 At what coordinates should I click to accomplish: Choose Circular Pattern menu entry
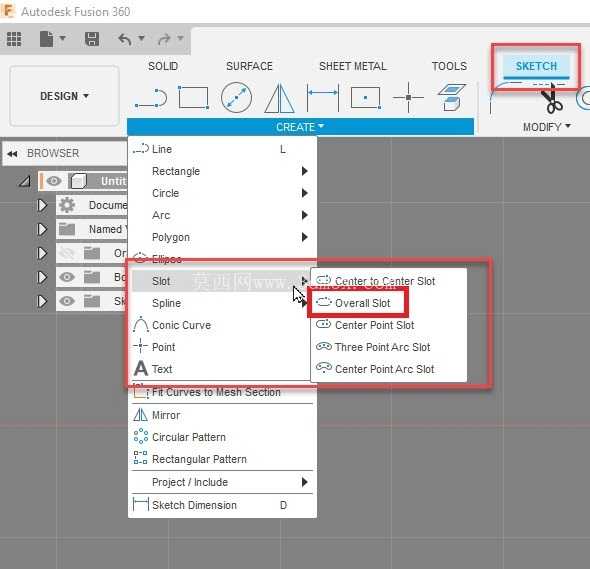[x=222, y=437]
